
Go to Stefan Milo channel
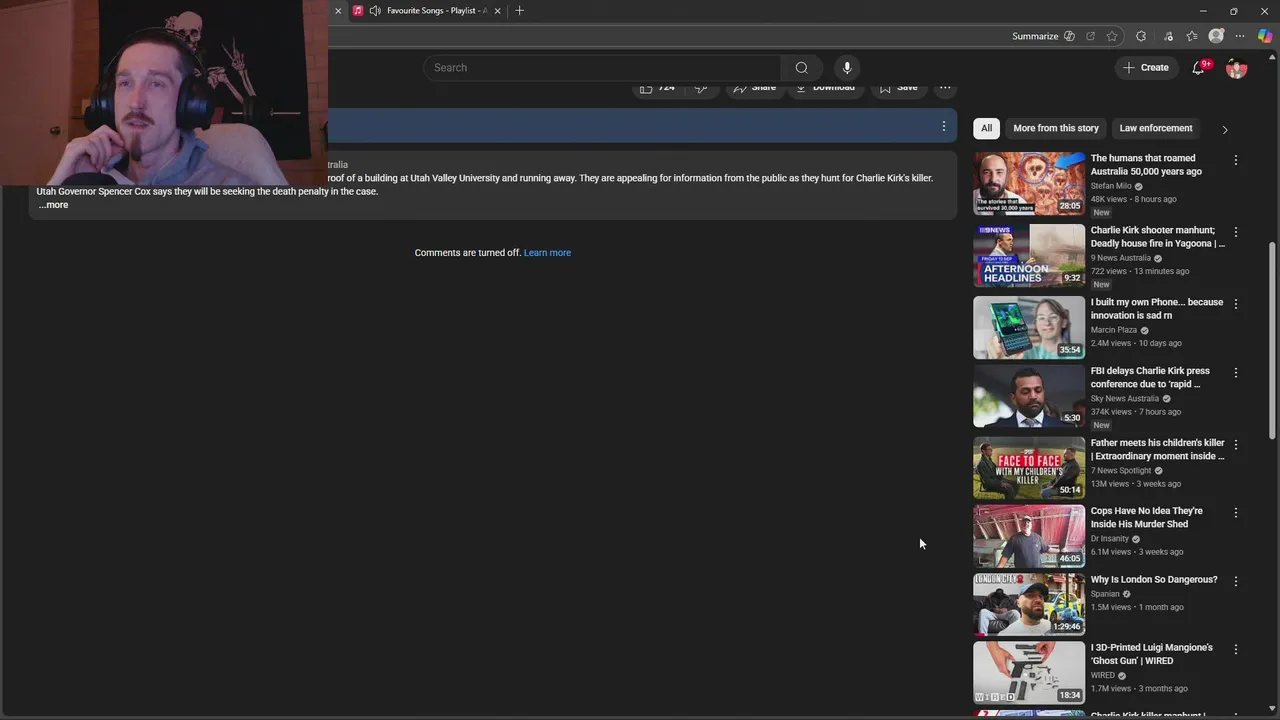1111,186
